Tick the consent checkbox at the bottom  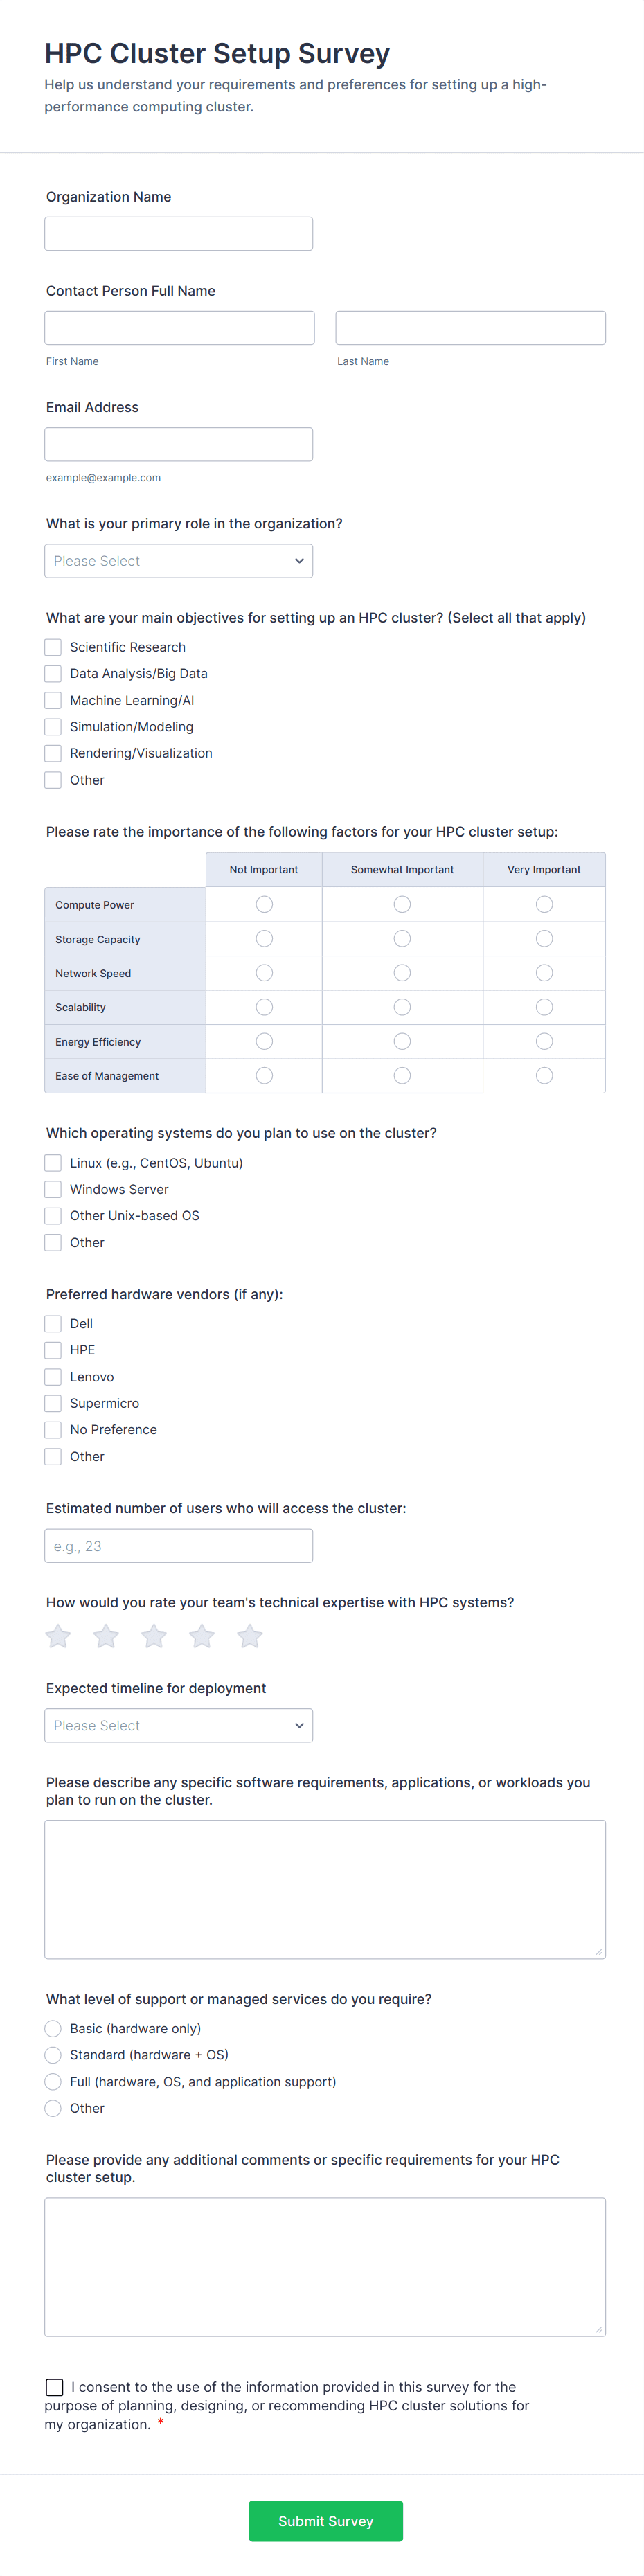point(55,2387)
